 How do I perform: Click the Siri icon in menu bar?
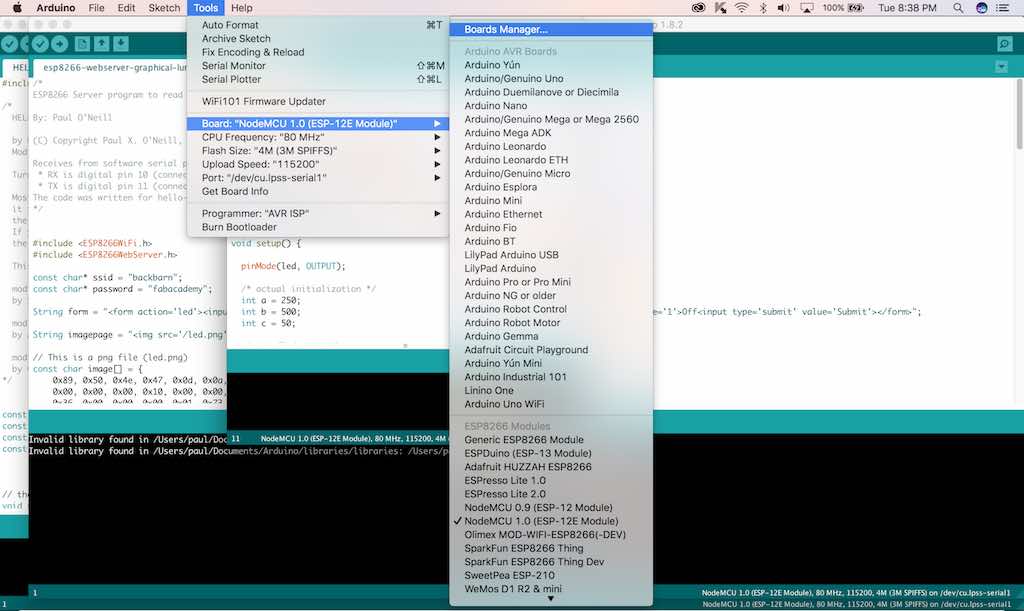(x=982, y=8)
